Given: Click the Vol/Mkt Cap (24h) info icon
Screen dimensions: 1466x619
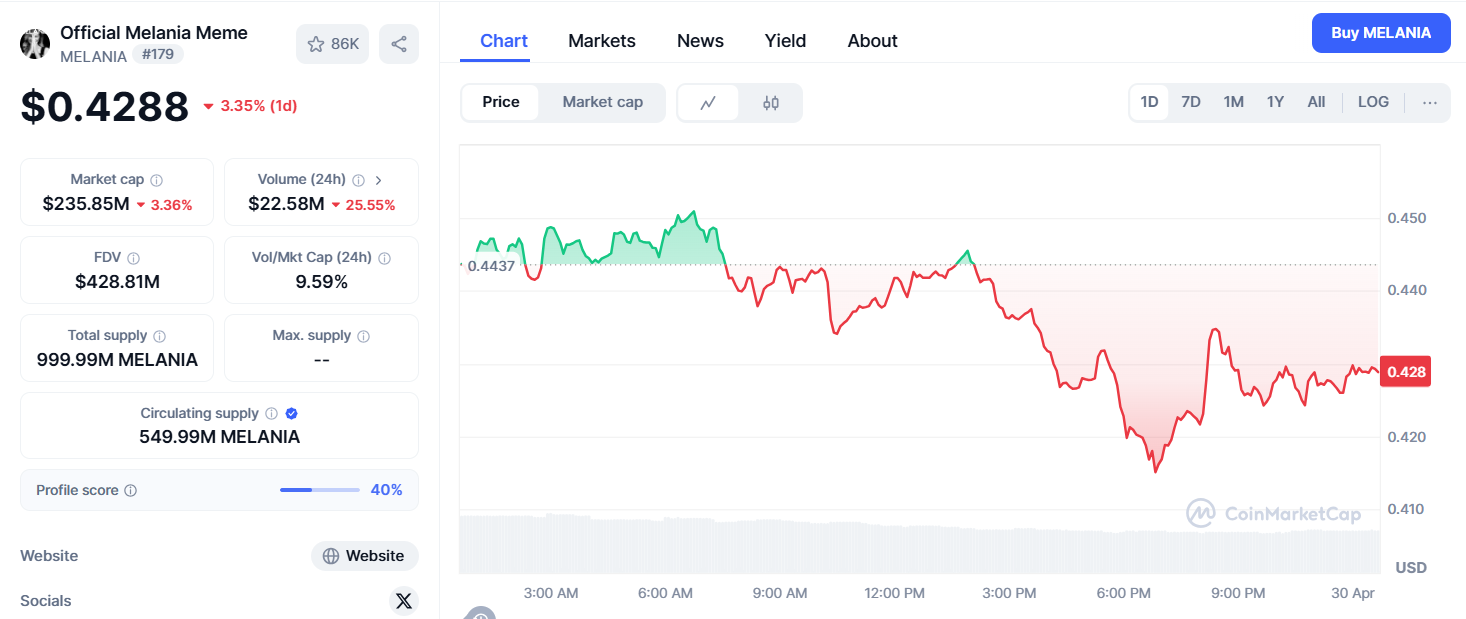Looking at the screenshot, I should [x=384, y=258].
